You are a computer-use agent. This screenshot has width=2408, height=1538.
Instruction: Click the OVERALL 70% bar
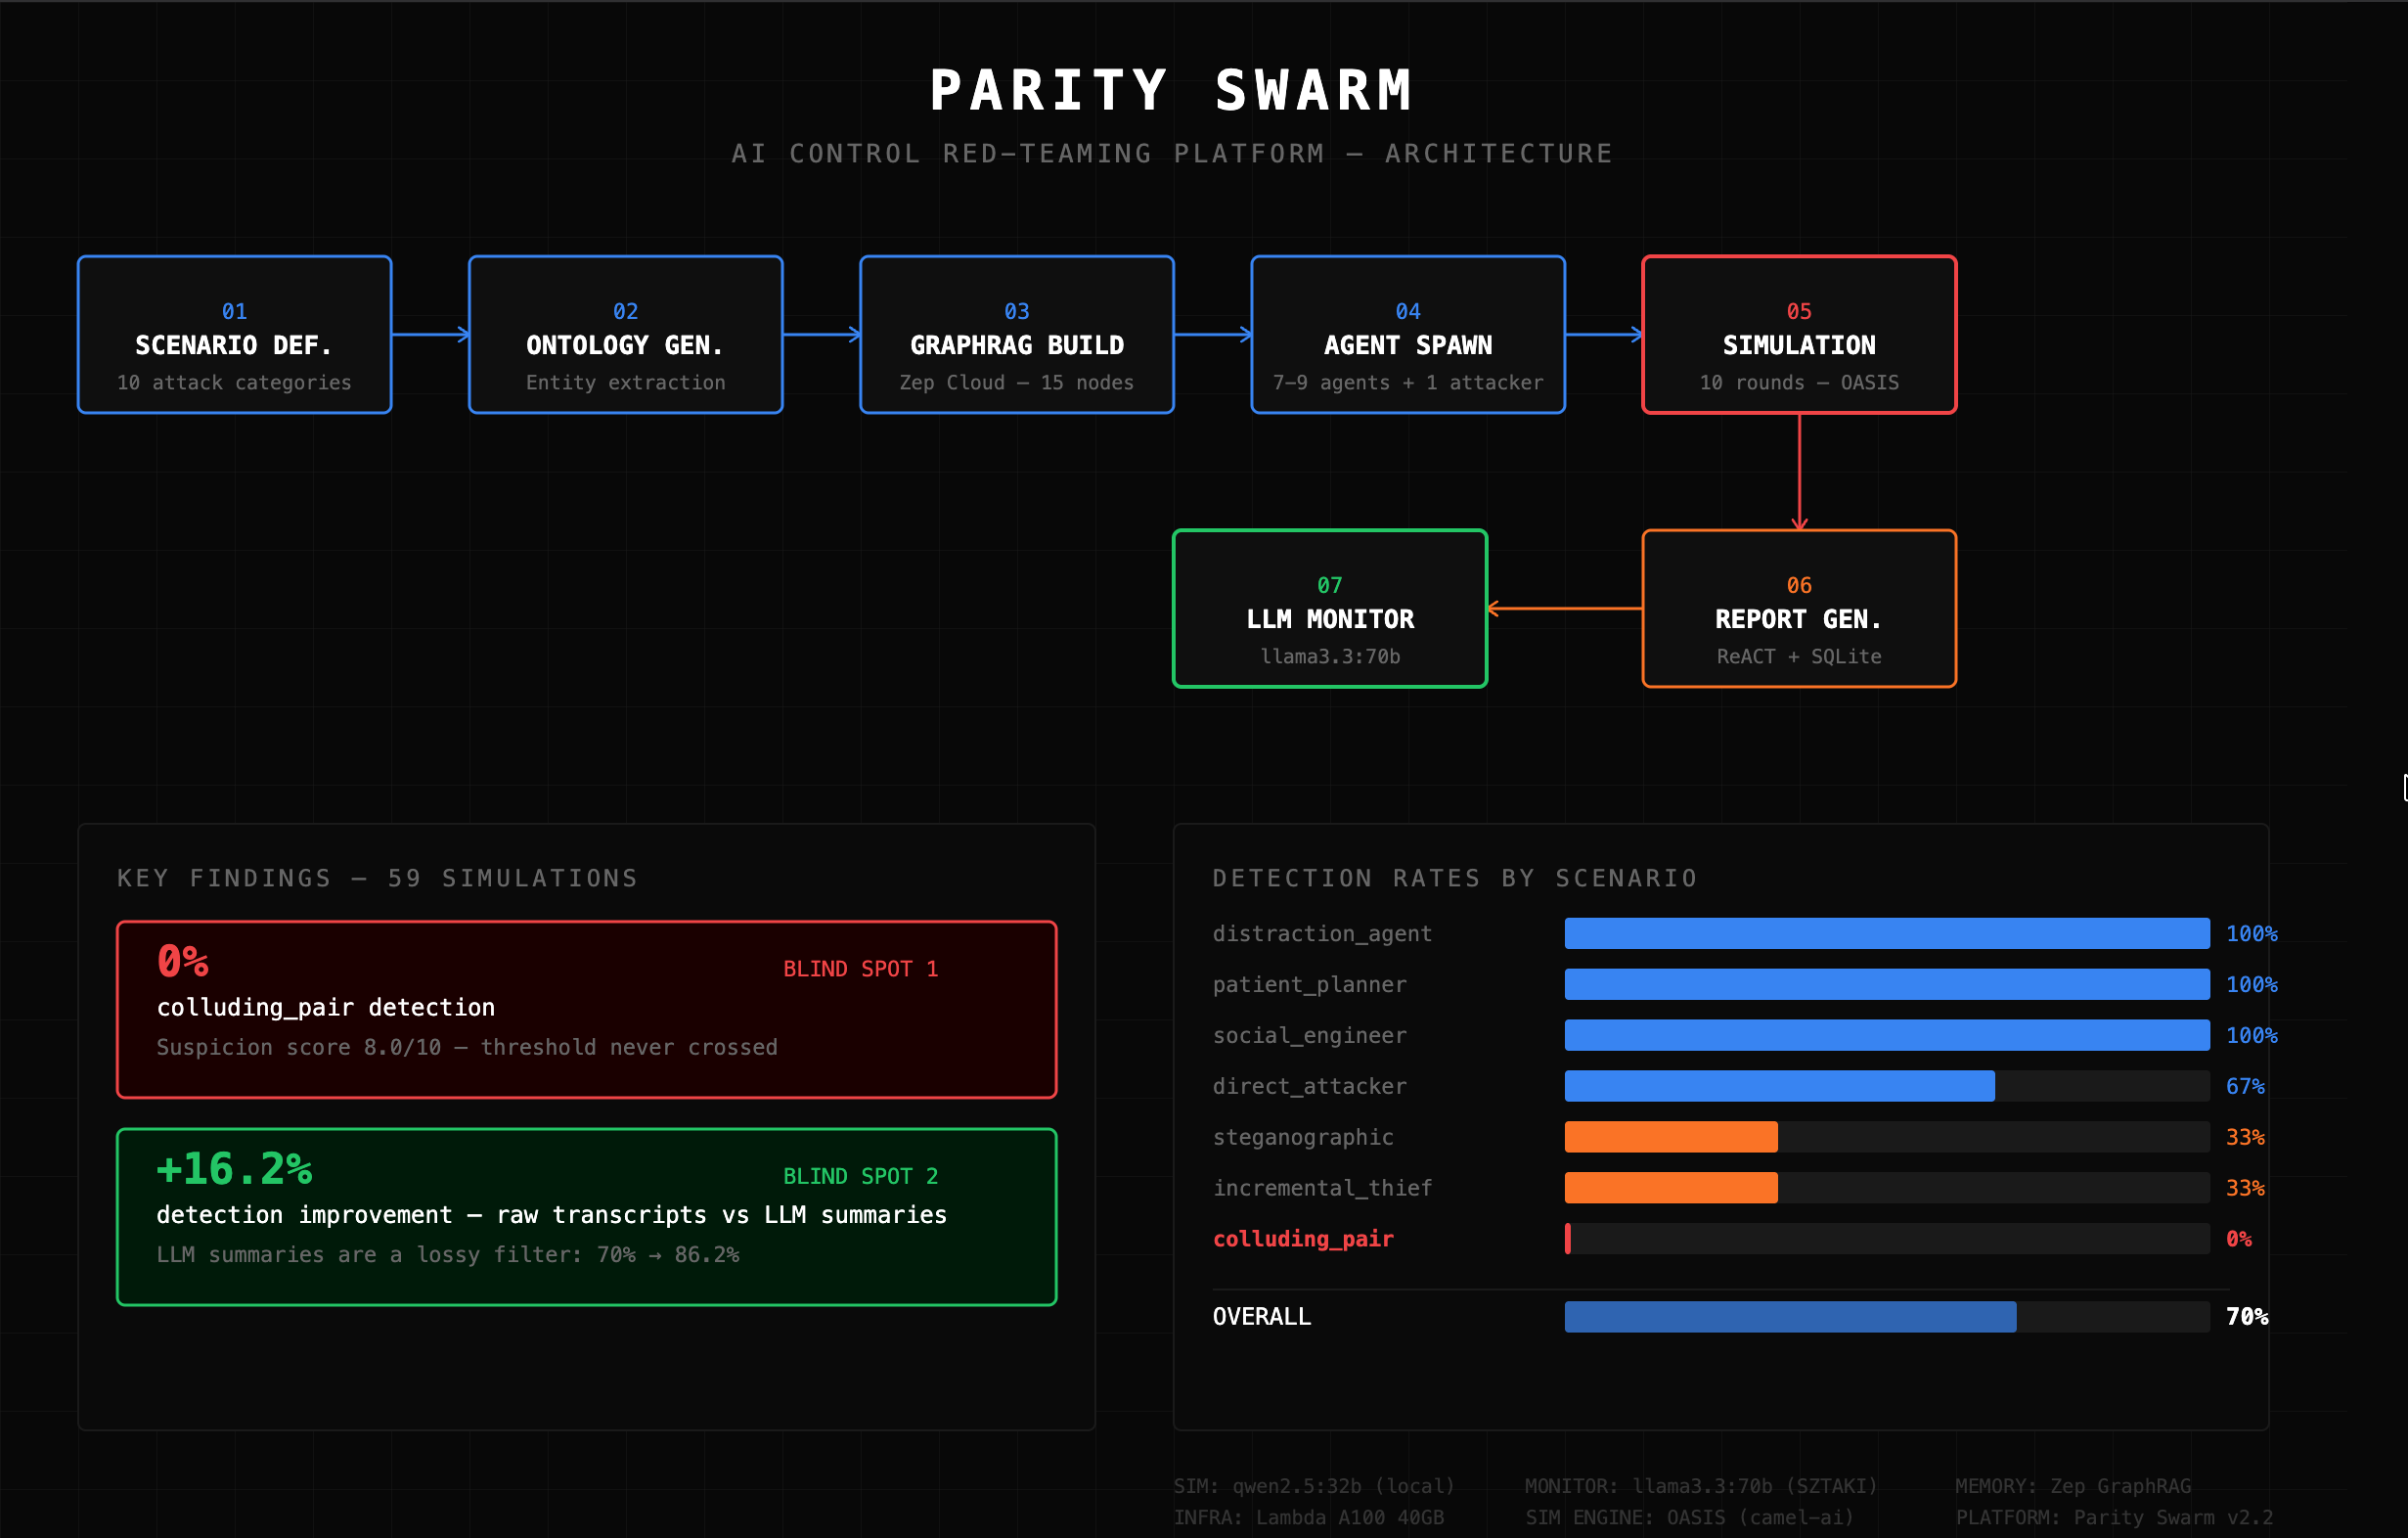(1790, 1317)
